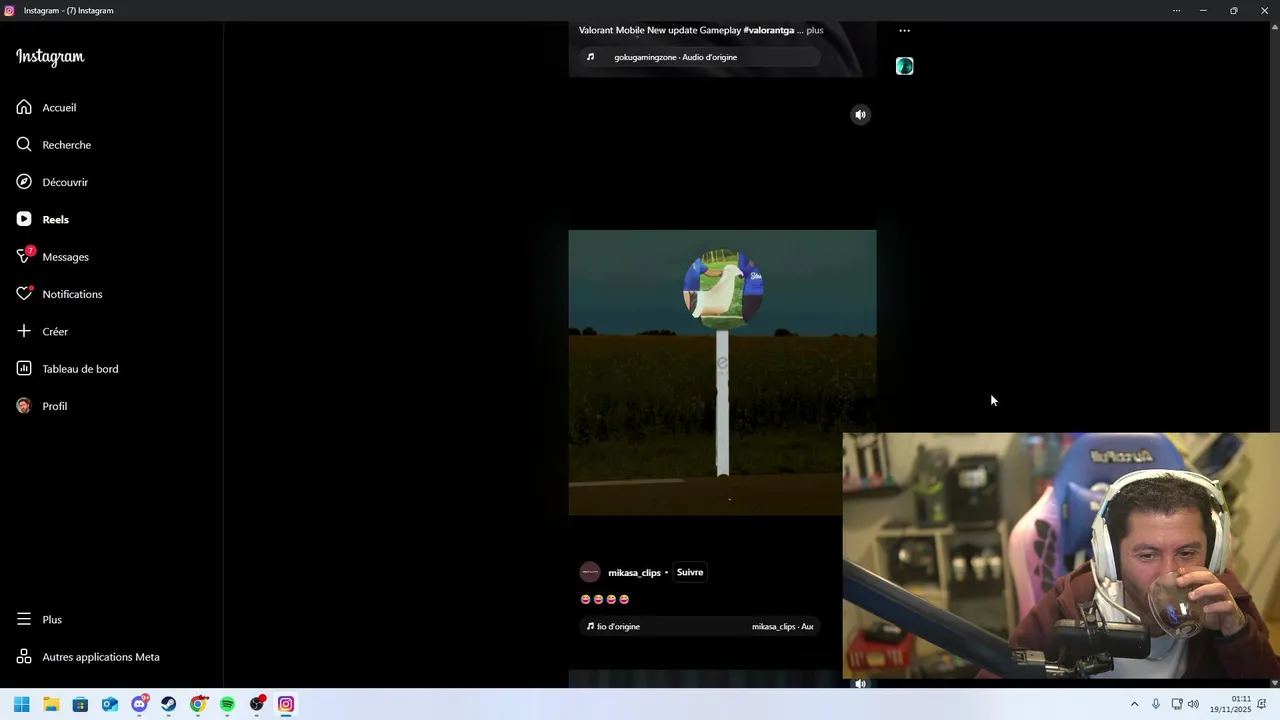Open Outlook from taskbar
This screenshot has height=720, width=1280.
[110, 704]
